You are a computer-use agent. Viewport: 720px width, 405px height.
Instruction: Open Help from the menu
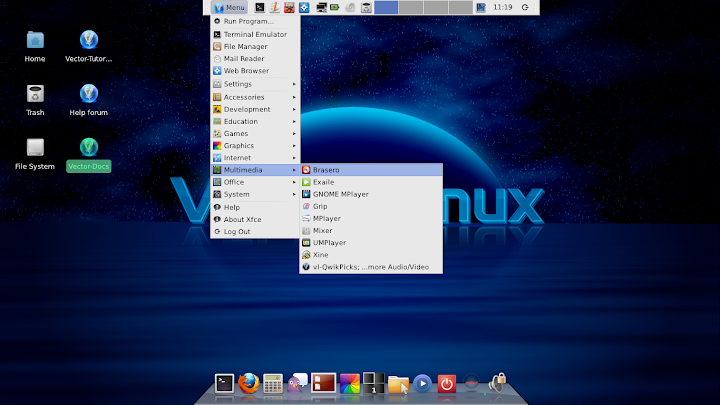click(255, 208)
